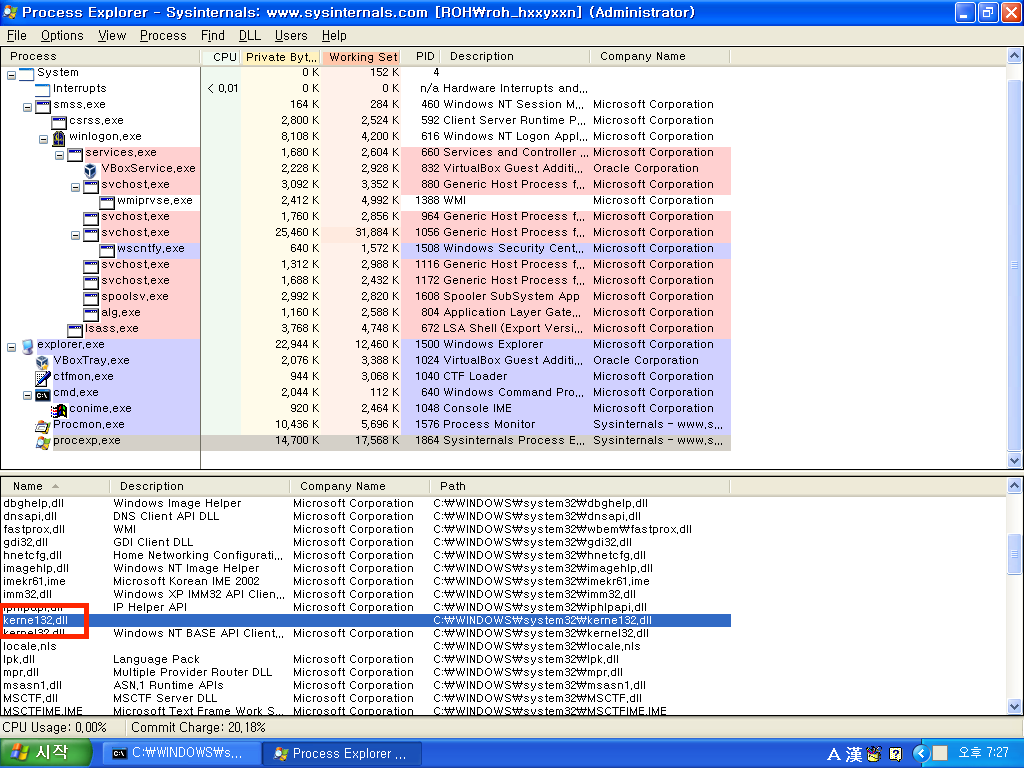Image resolution: width=1024 pixels, height=768 pixels.
Task: Click the VBoxService.exe cube icon
Action: click(91, 170)
